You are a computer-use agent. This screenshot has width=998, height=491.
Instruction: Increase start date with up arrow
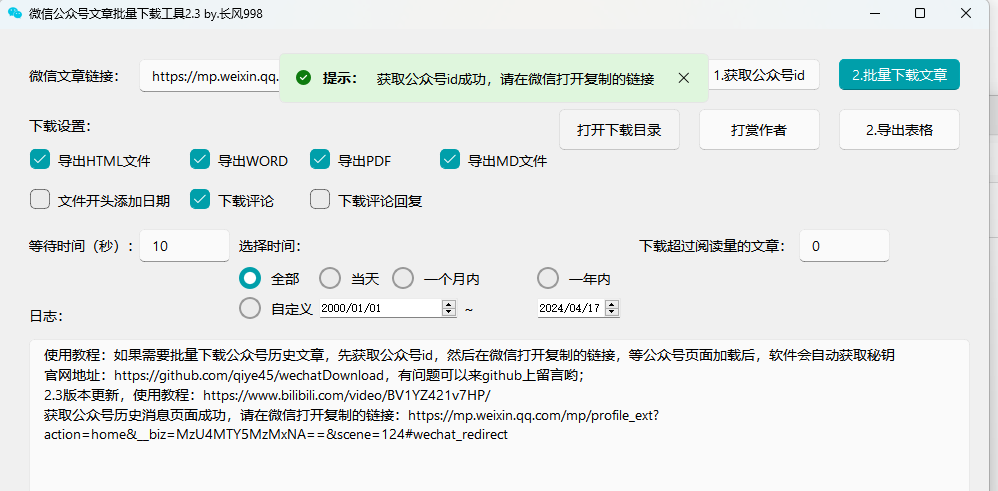tap(449, 304)
